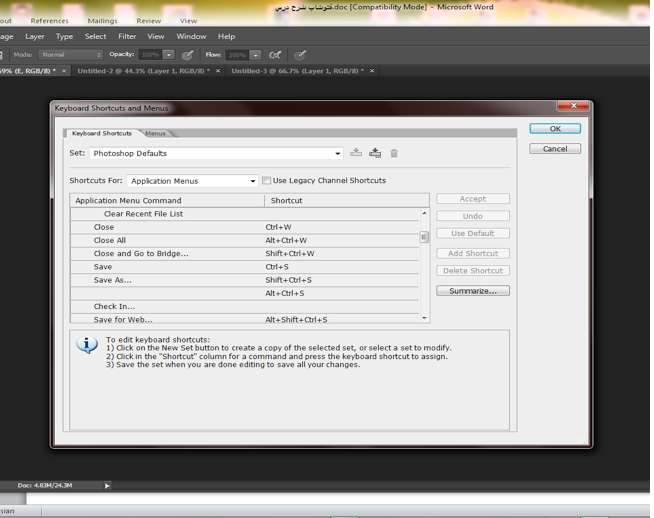Click the Summarize... button
Viewport: 654px width, 518px height.
coord(473,291)
